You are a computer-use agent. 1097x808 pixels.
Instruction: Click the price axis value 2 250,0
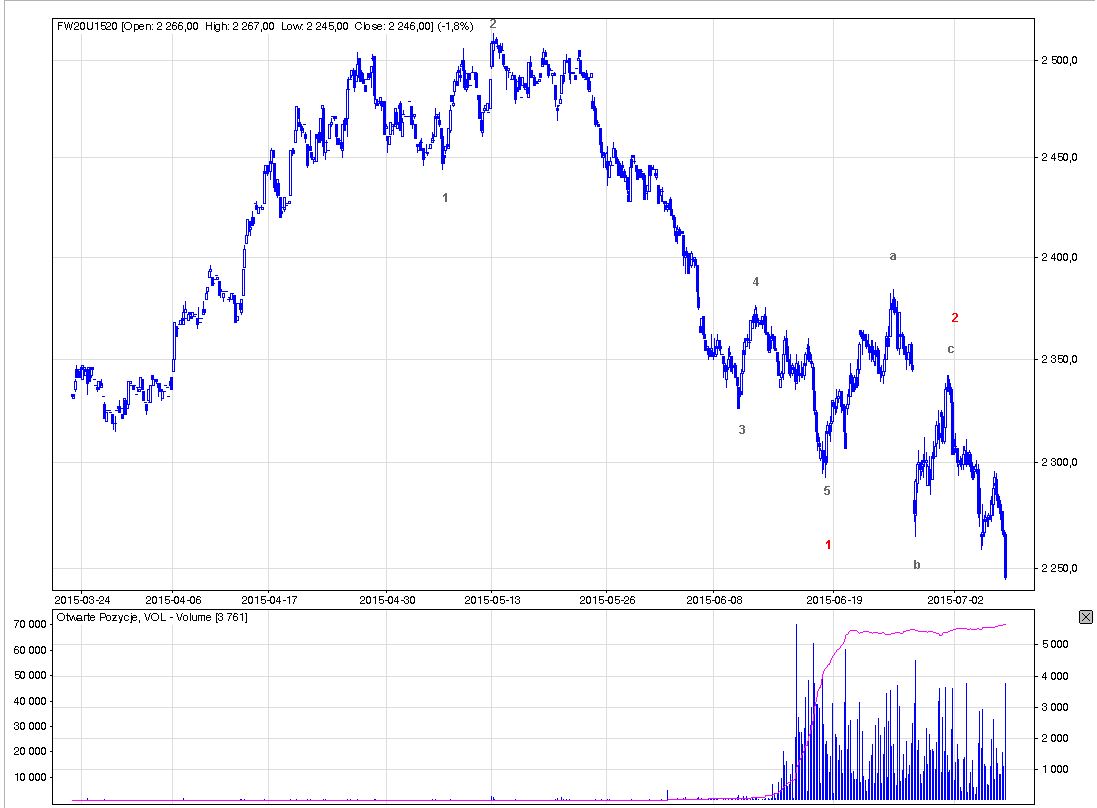[1059, 568]
